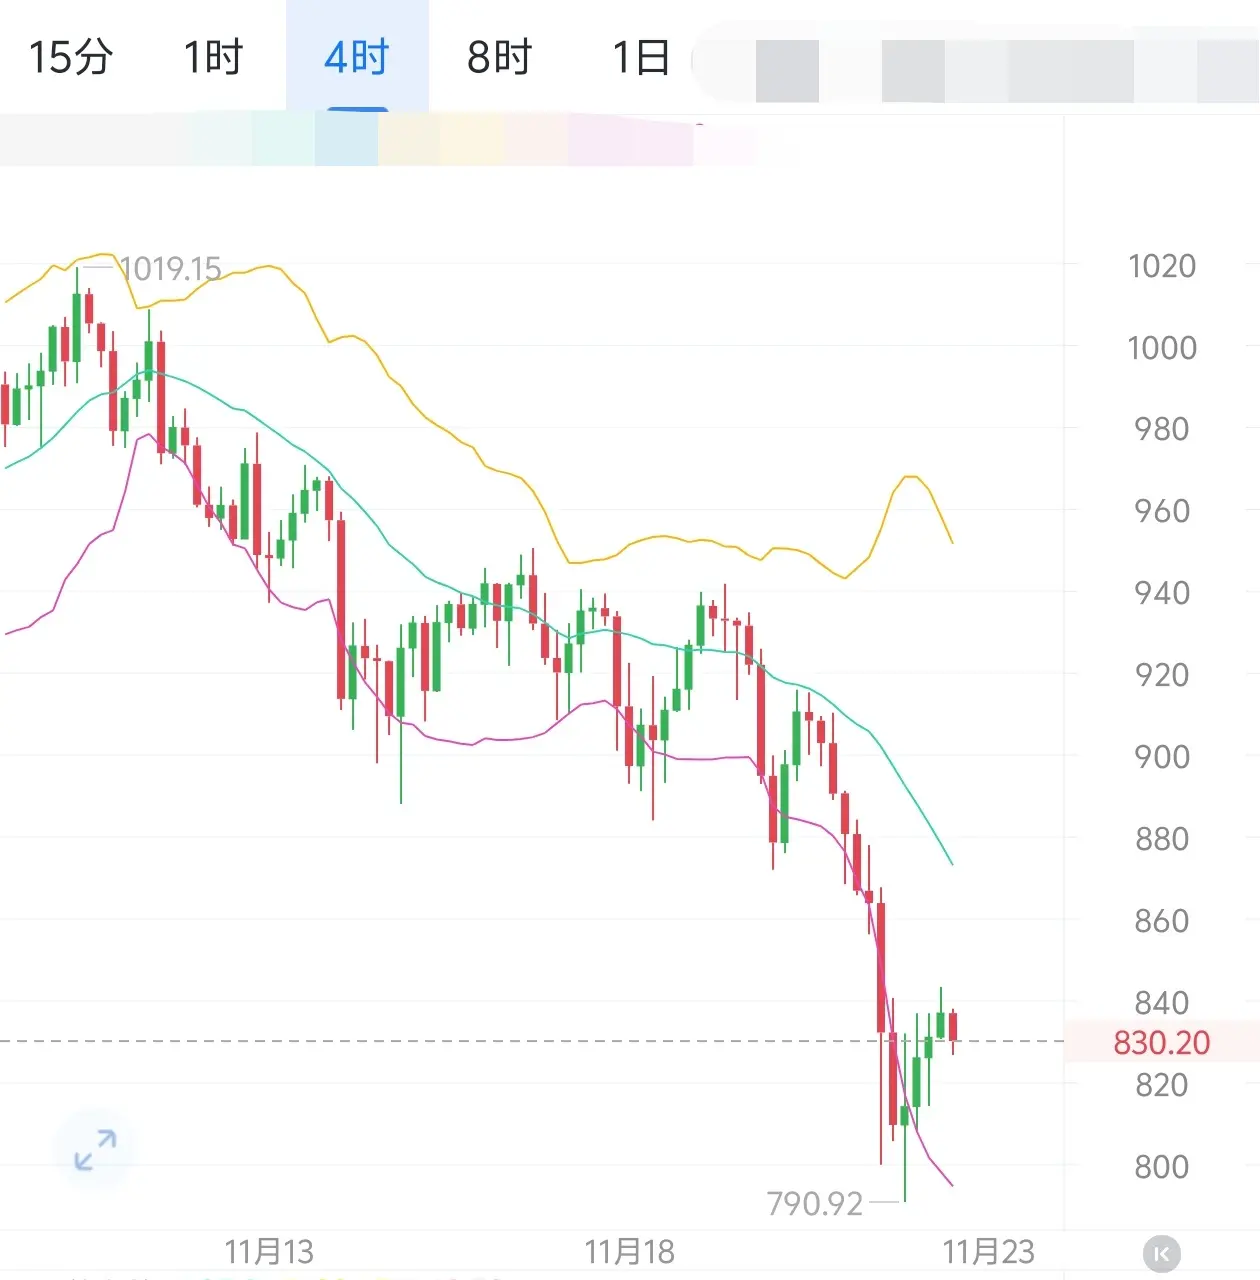
Task: Click the 1000 price axis label
Action: [x=1161, y=348]
